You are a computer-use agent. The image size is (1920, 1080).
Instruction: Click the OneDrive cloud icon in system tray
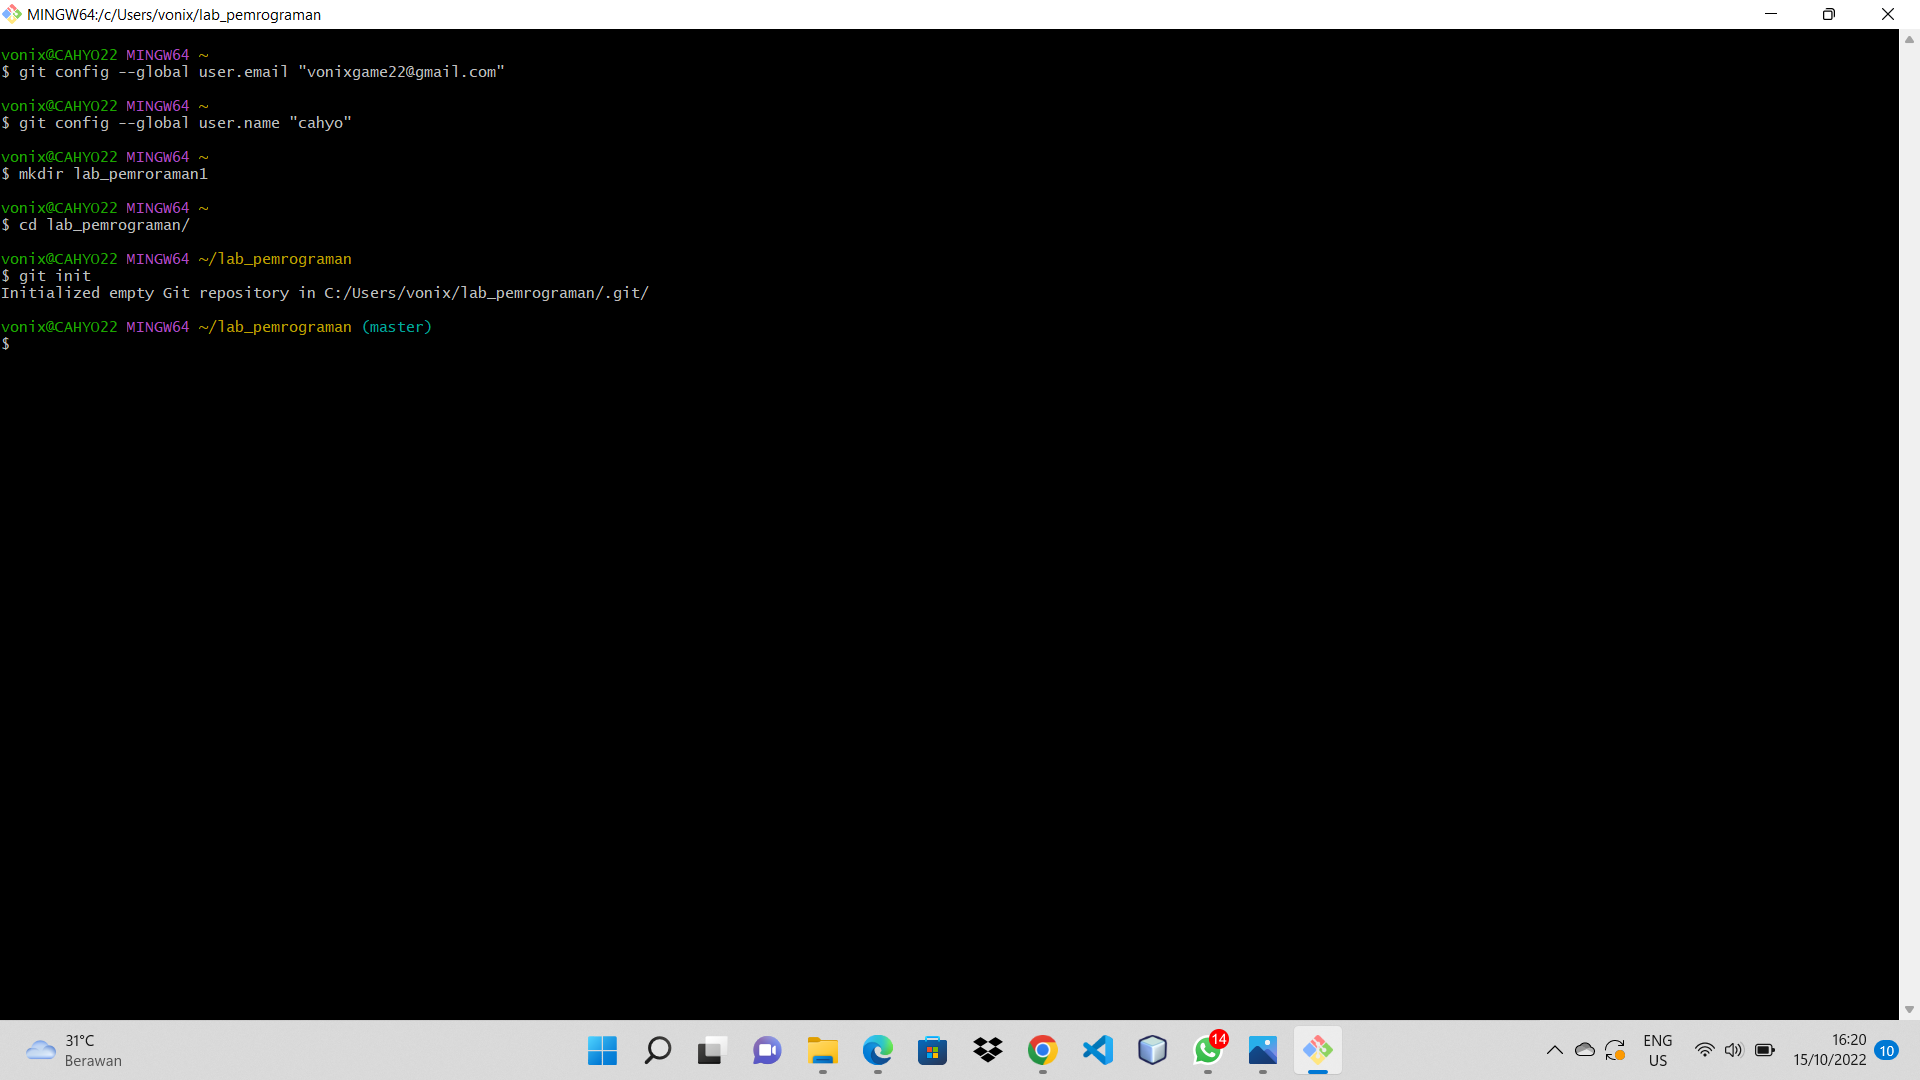pyautogui.click(x=1585, y=1050)
